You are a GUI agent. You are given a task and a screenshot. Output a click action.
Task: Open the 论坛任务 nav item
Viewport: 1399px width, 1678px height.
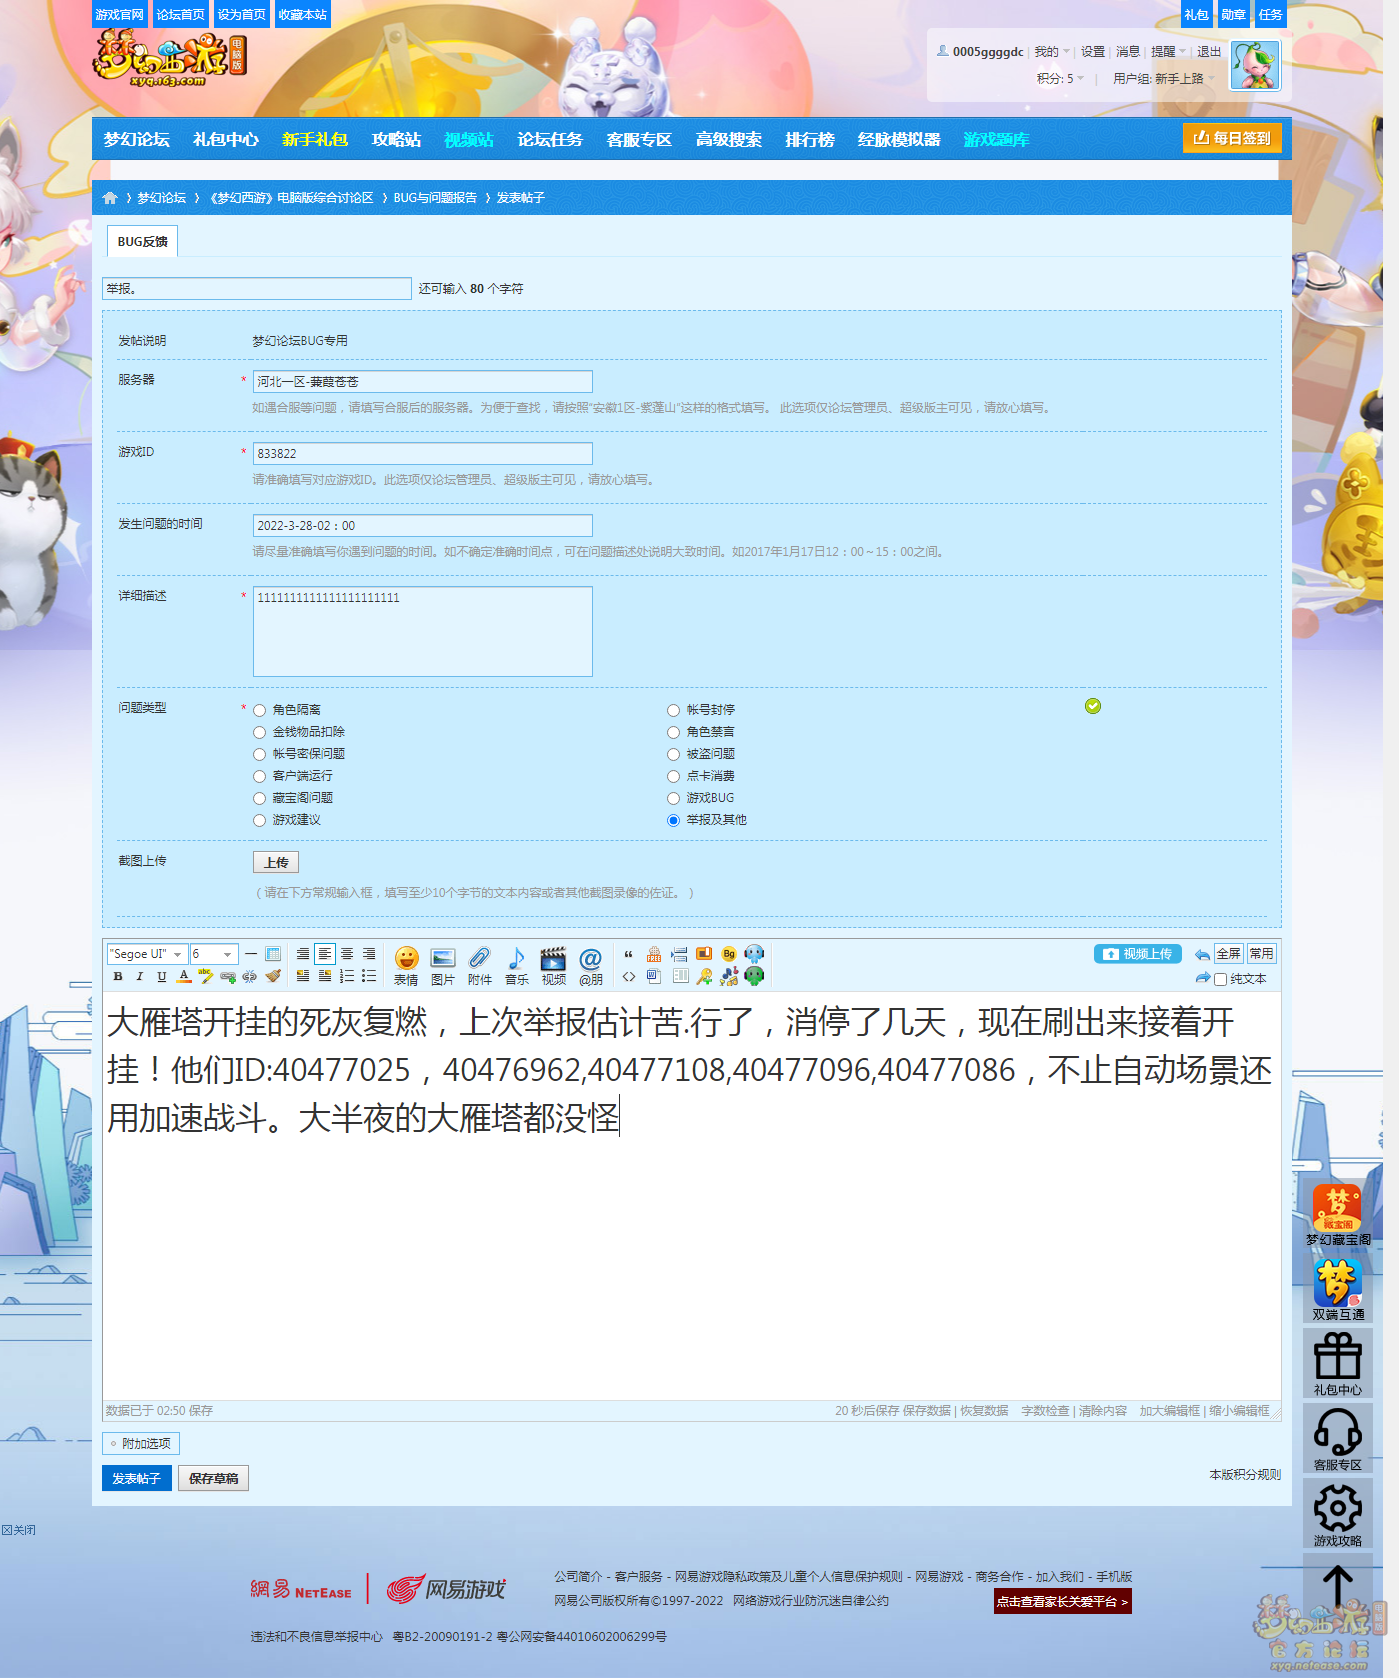[x=550, y=140]
